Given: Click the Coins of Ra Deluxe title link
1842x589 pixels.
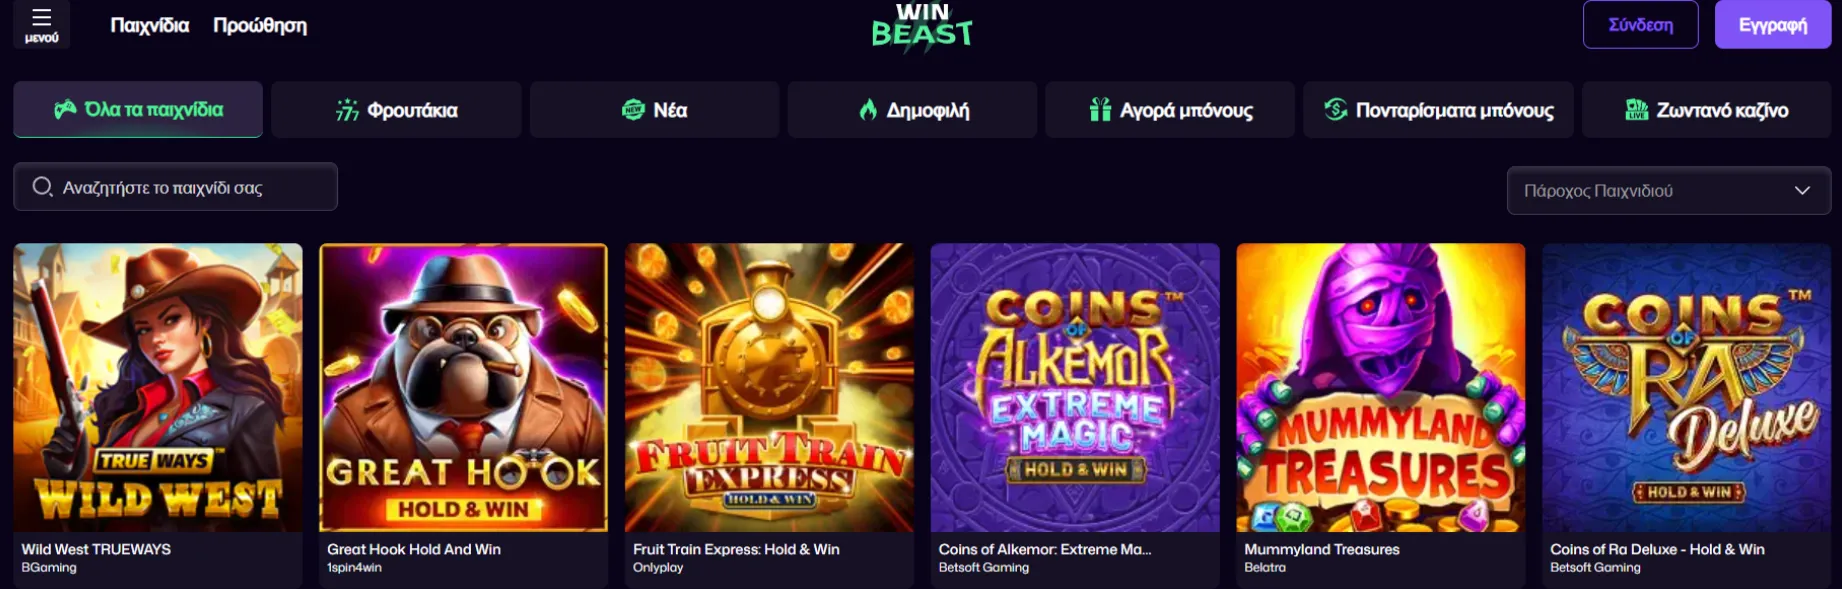Looking at the screenshot, I should click(1657, 549).
